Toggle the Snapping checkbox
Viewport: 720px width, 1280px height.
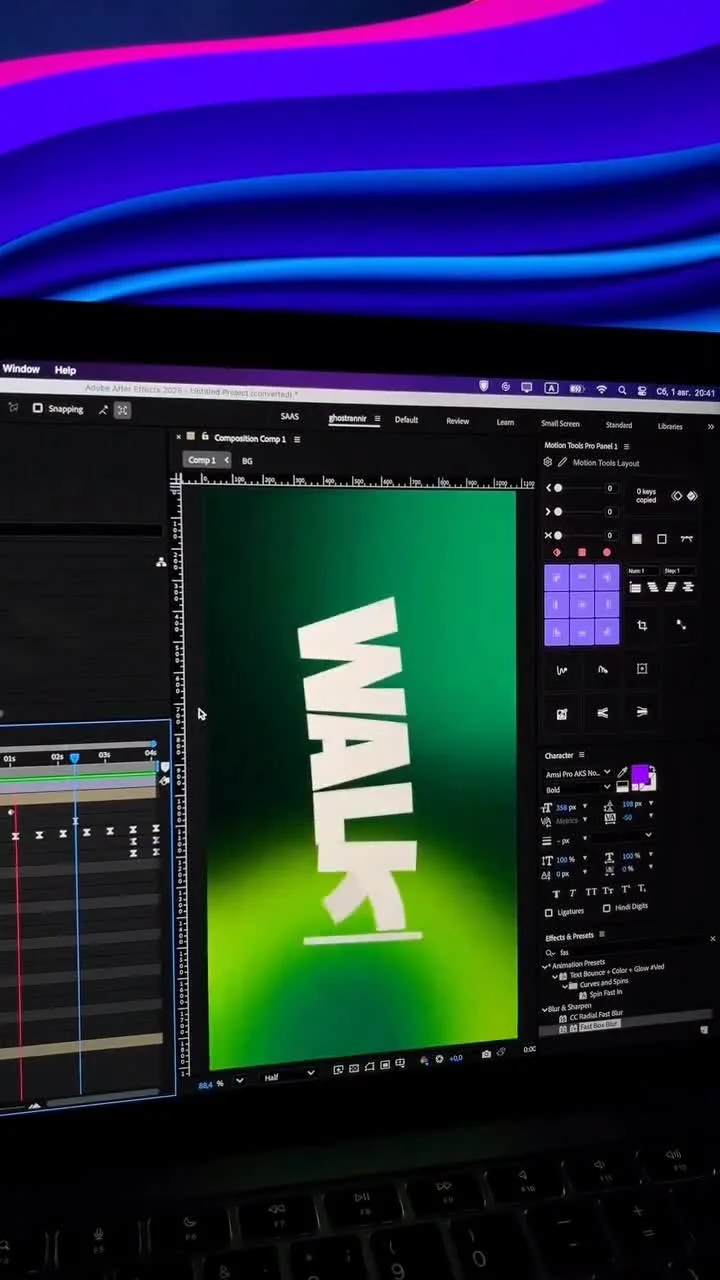[37, 408]
